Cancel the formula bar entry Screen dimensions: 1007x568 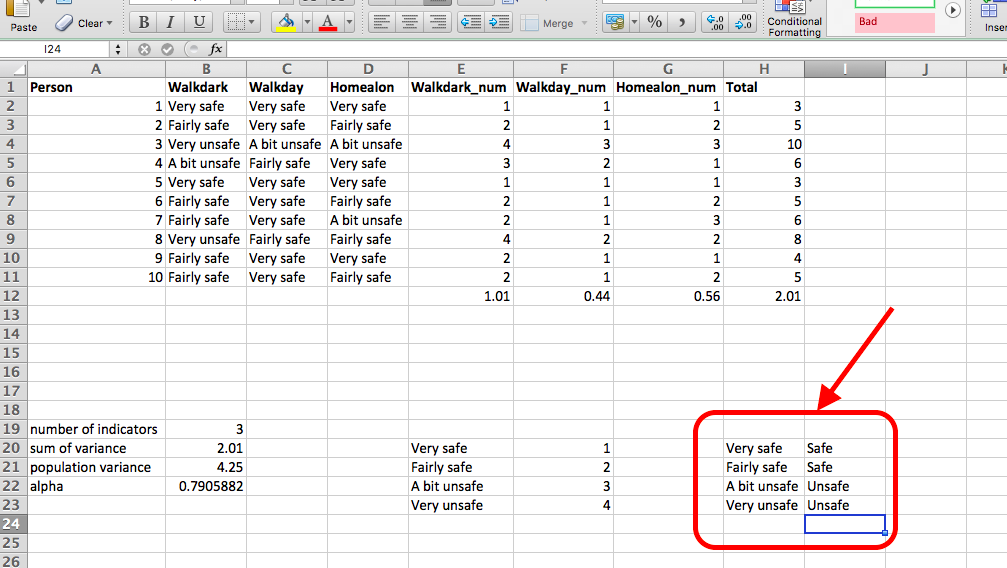[144, 49]
